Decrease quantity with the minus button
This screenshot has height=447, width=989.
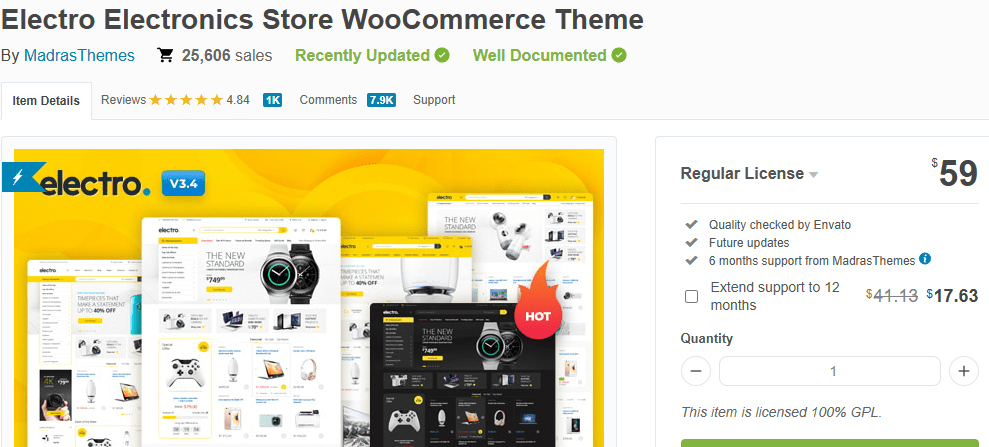696,371
